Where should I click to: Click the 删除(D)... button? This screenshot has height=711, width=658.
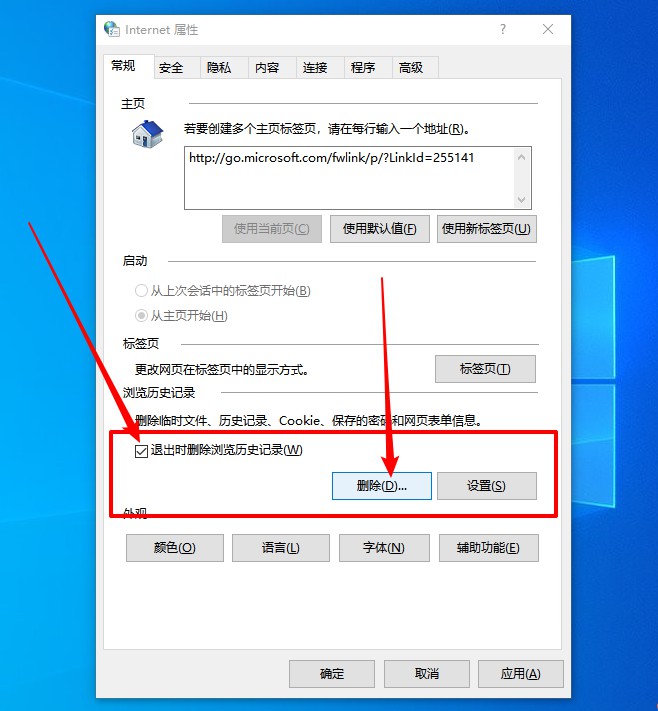click(x=382, y=486)
